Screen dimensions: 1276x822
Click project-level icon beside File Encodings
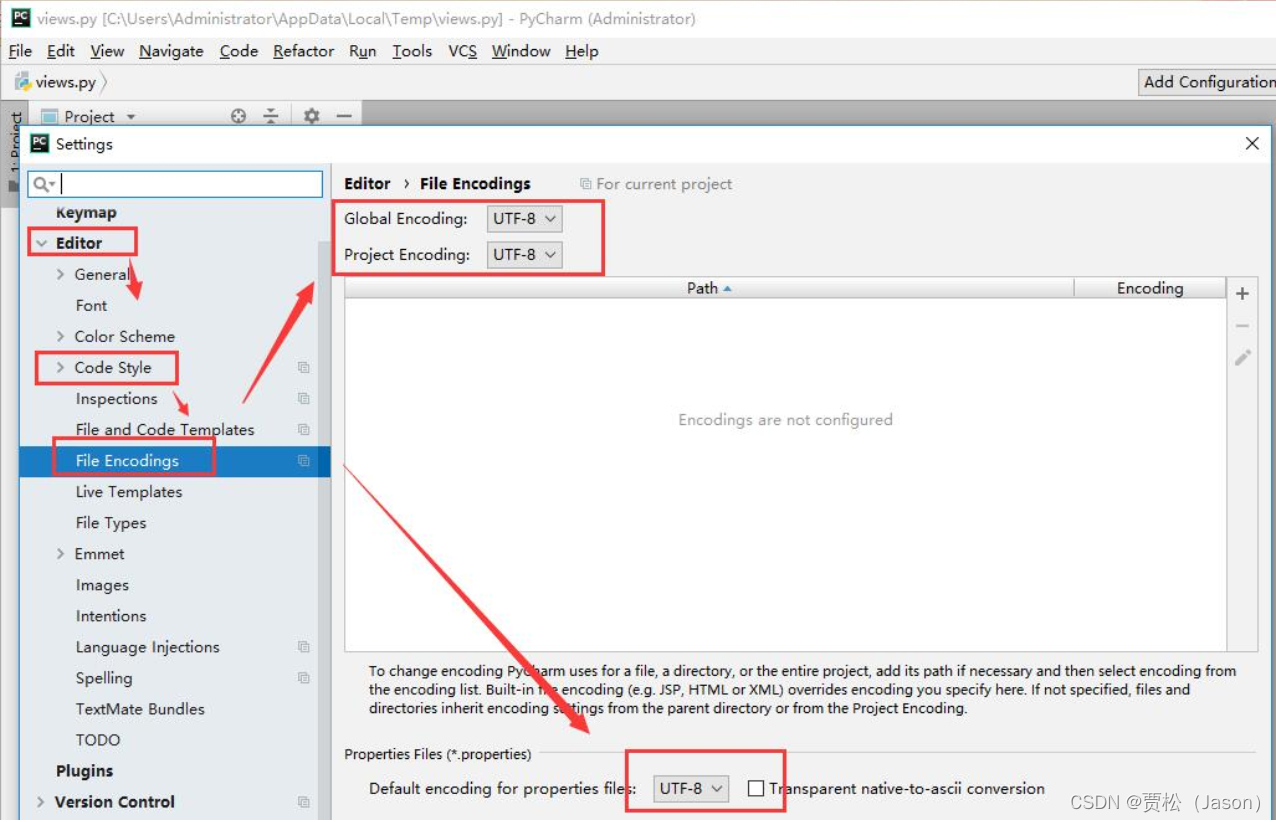point(303,460)
